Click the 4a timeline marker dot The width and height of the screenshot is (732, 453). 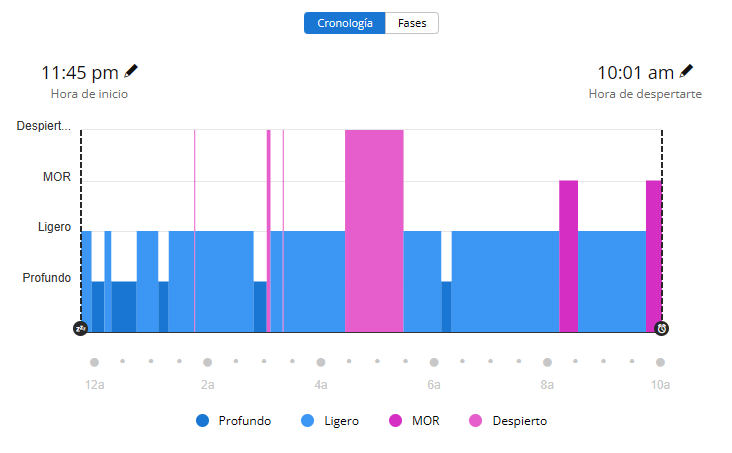click(321, 362)
